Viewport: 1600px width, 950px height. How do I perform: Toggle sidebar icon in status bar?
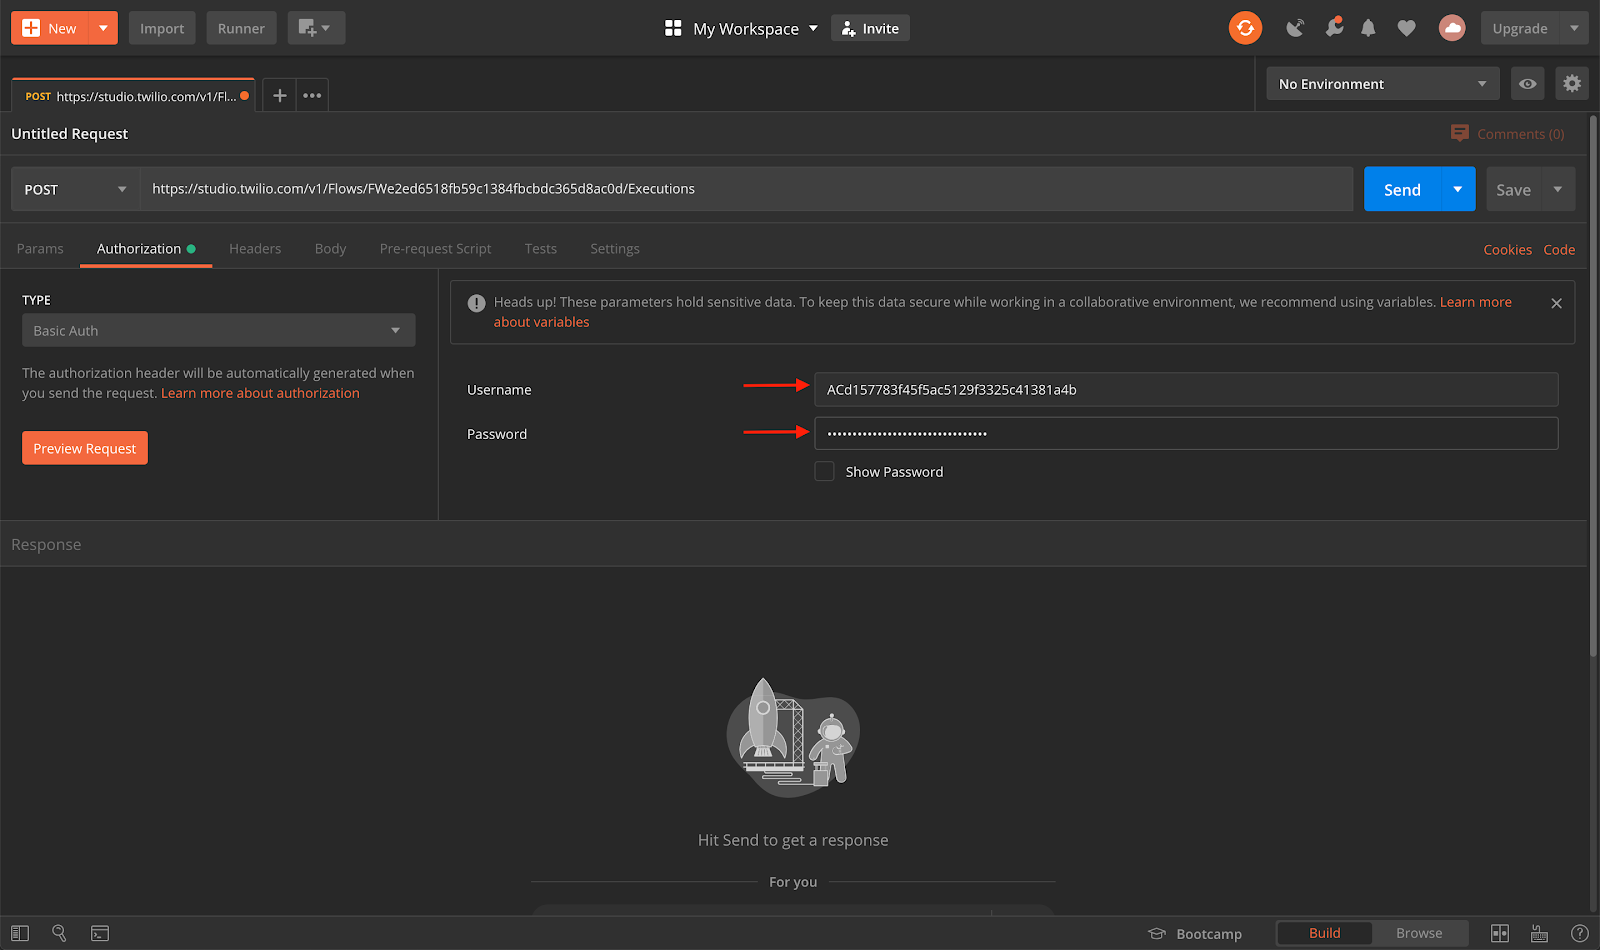[x=20, y=933]
